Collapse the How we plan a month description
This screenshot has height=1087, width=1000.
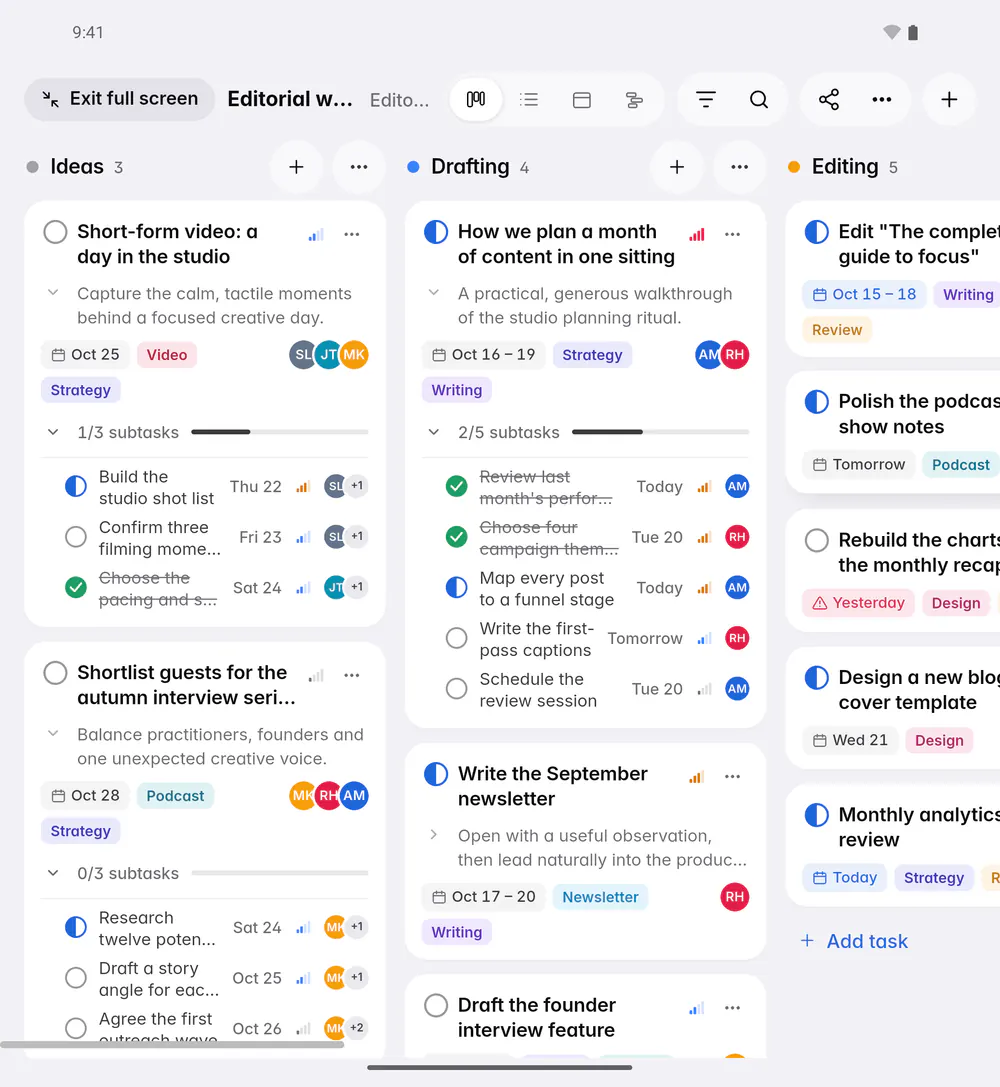coord(434,293)
